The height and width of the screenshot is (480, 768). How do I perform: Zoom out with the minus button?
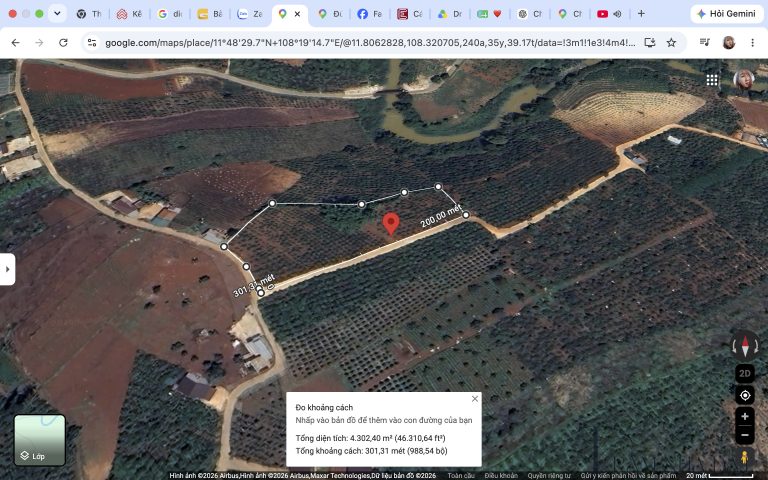[x=744, y=435]
